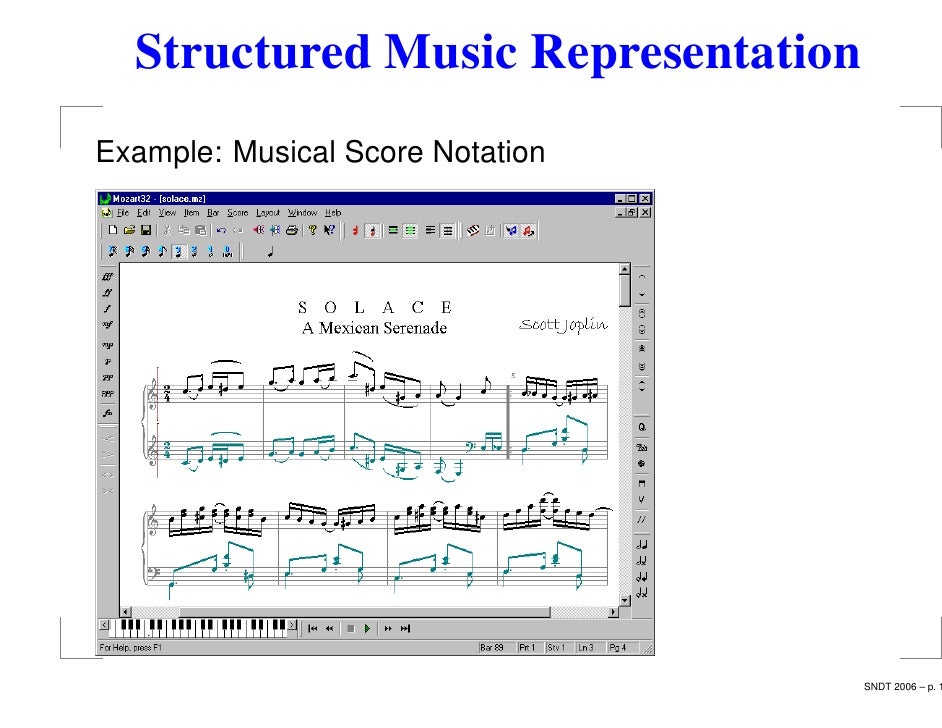Image resolution: width=942 pixels, height=728 pixels.
Task: Fast forward with double-right arrow button
Action: 388,629
